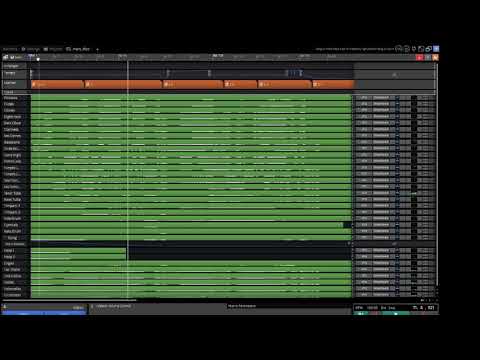The image size is (480, 360).
Task: Click the gray button between the red and orange buttons
Action: (428, 58)
